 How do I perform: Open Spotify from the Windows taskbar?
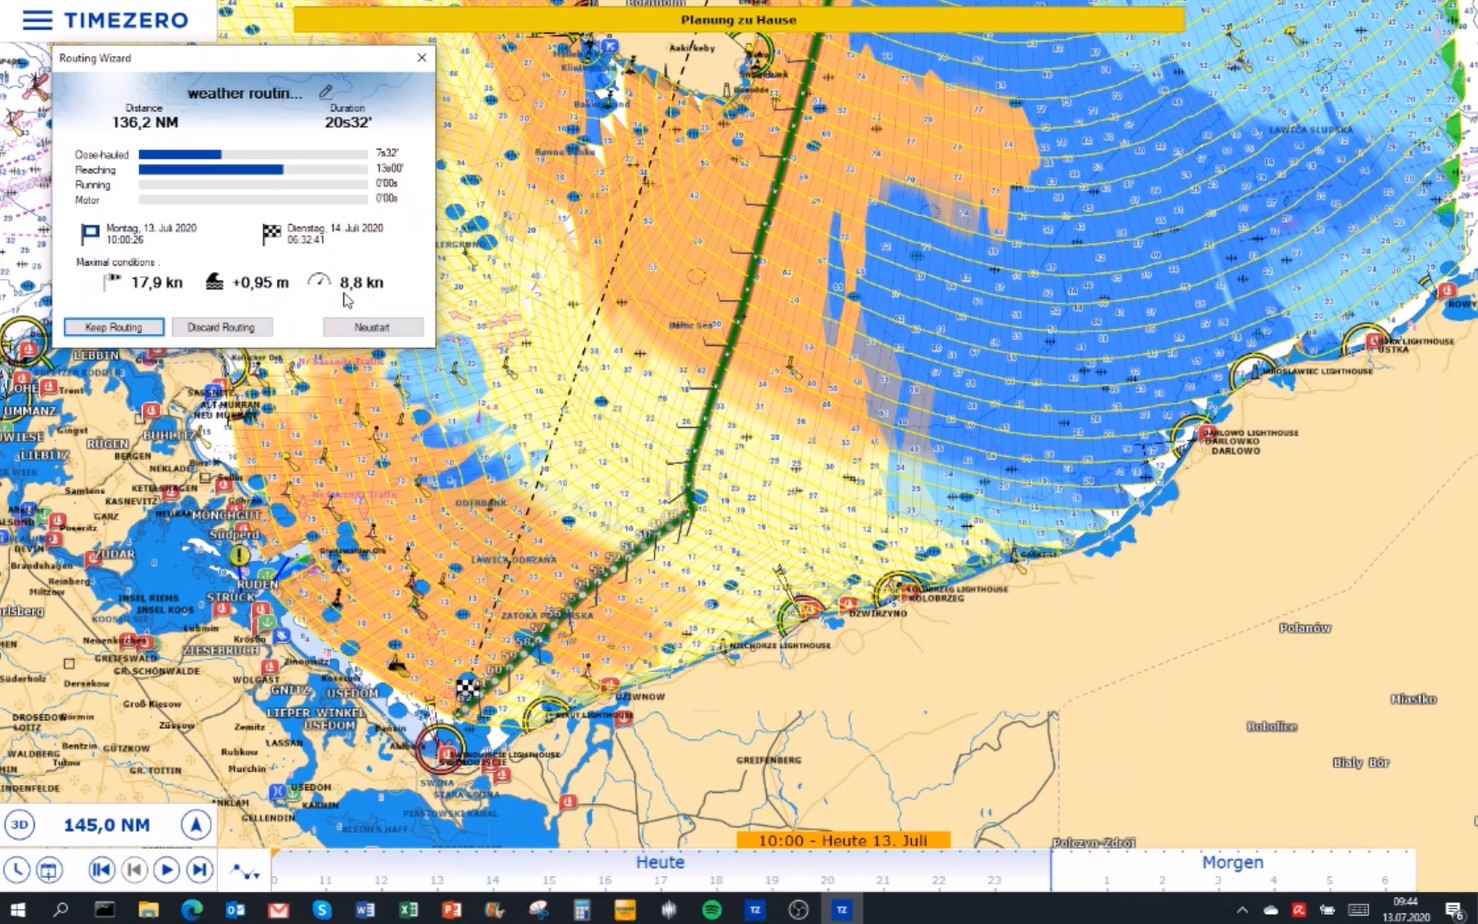pyautogui.click(x=711, y=909)
